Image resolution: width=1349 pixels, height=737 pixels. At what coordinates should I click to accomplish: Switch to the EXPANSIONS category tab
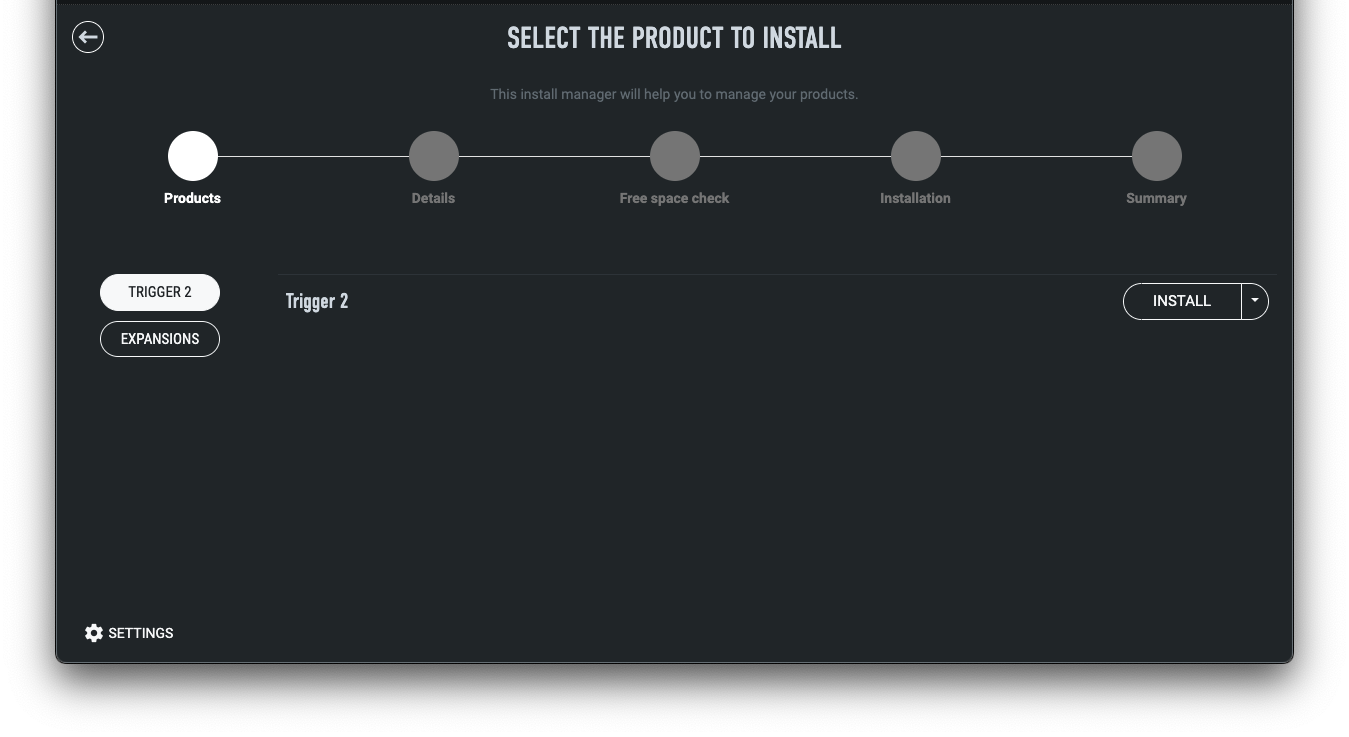160,339
